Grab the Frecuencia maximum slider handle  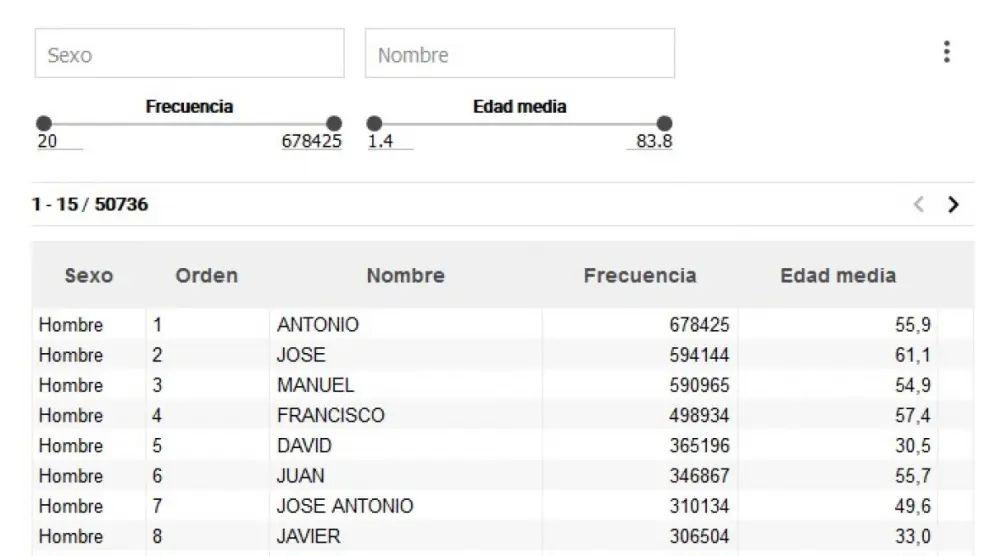pyautogui.click(x=334, y=124)
